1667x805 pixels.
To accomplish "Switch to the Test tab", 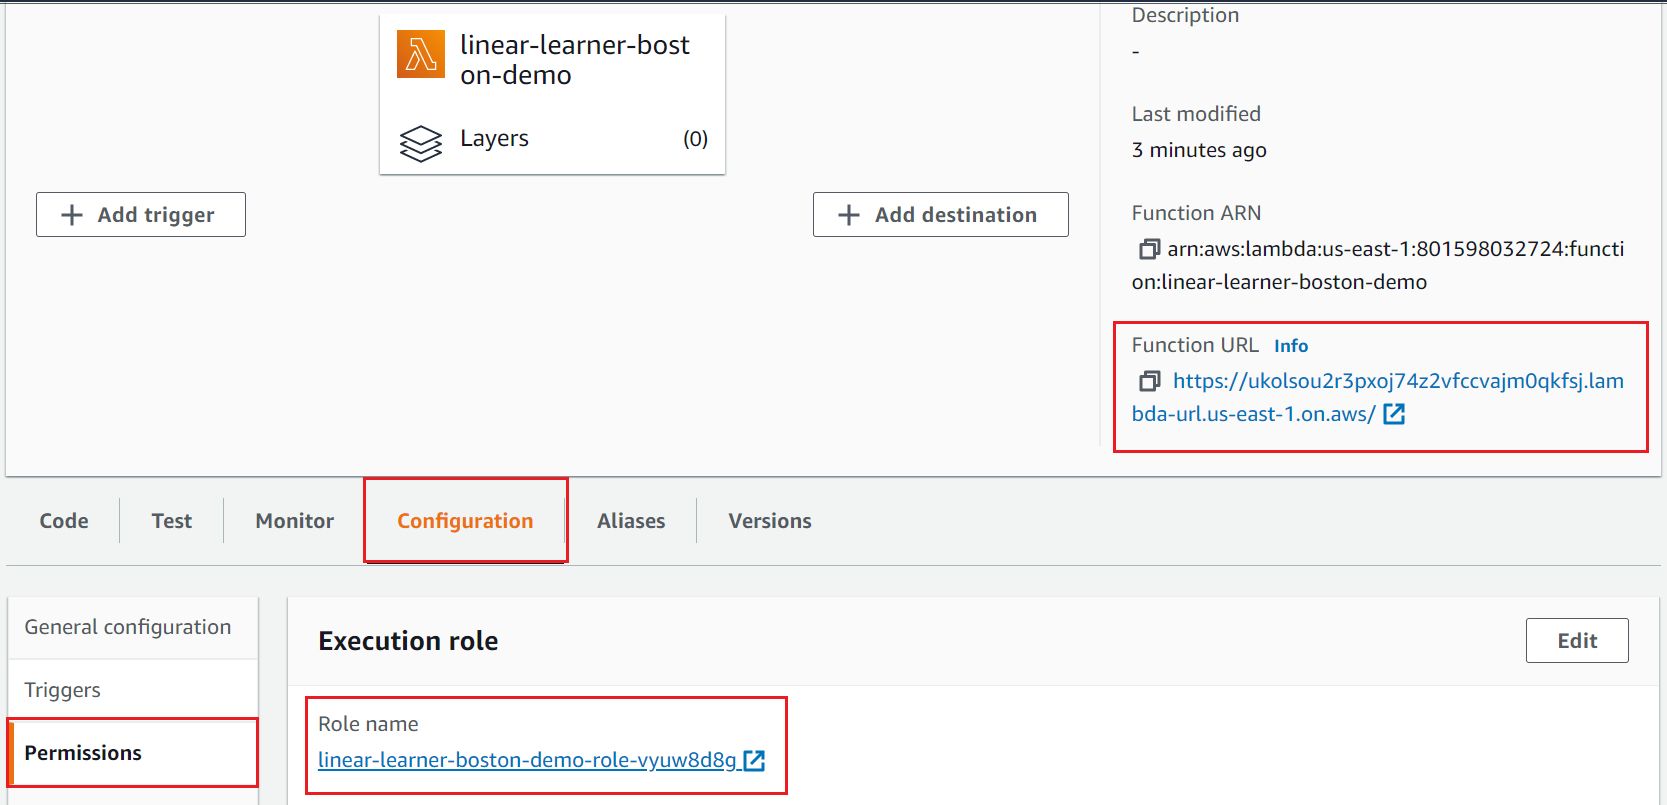I will pyautogui.click(x=172, y=521).
